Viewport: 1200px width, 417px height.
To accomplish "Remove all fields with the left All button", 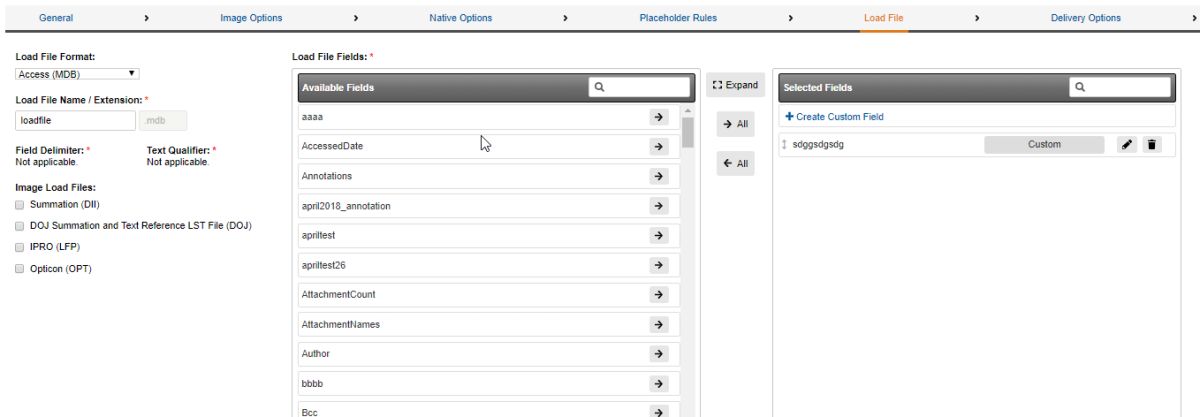I will pyautogui.click(x=736, y=164).
